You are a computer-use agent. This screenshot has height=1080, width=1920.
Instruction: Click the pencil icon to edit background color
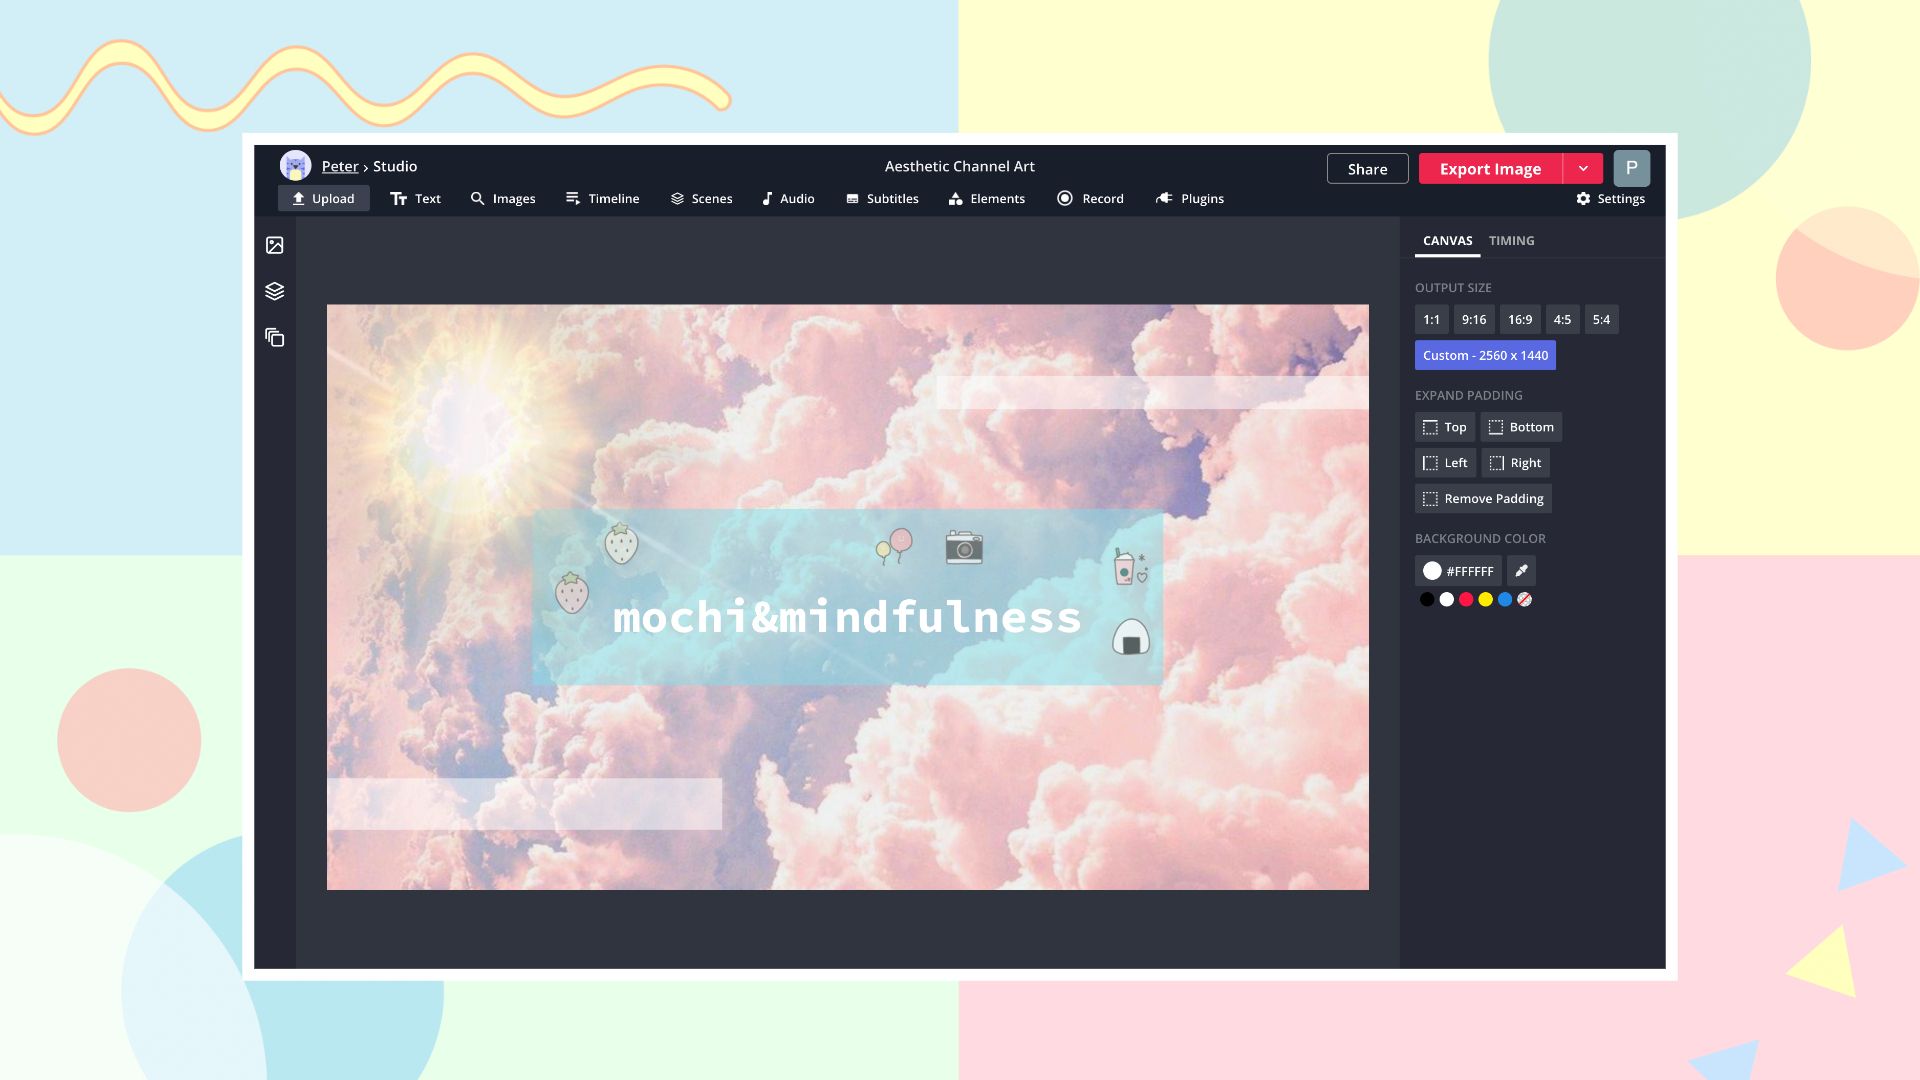(1522, 570)
